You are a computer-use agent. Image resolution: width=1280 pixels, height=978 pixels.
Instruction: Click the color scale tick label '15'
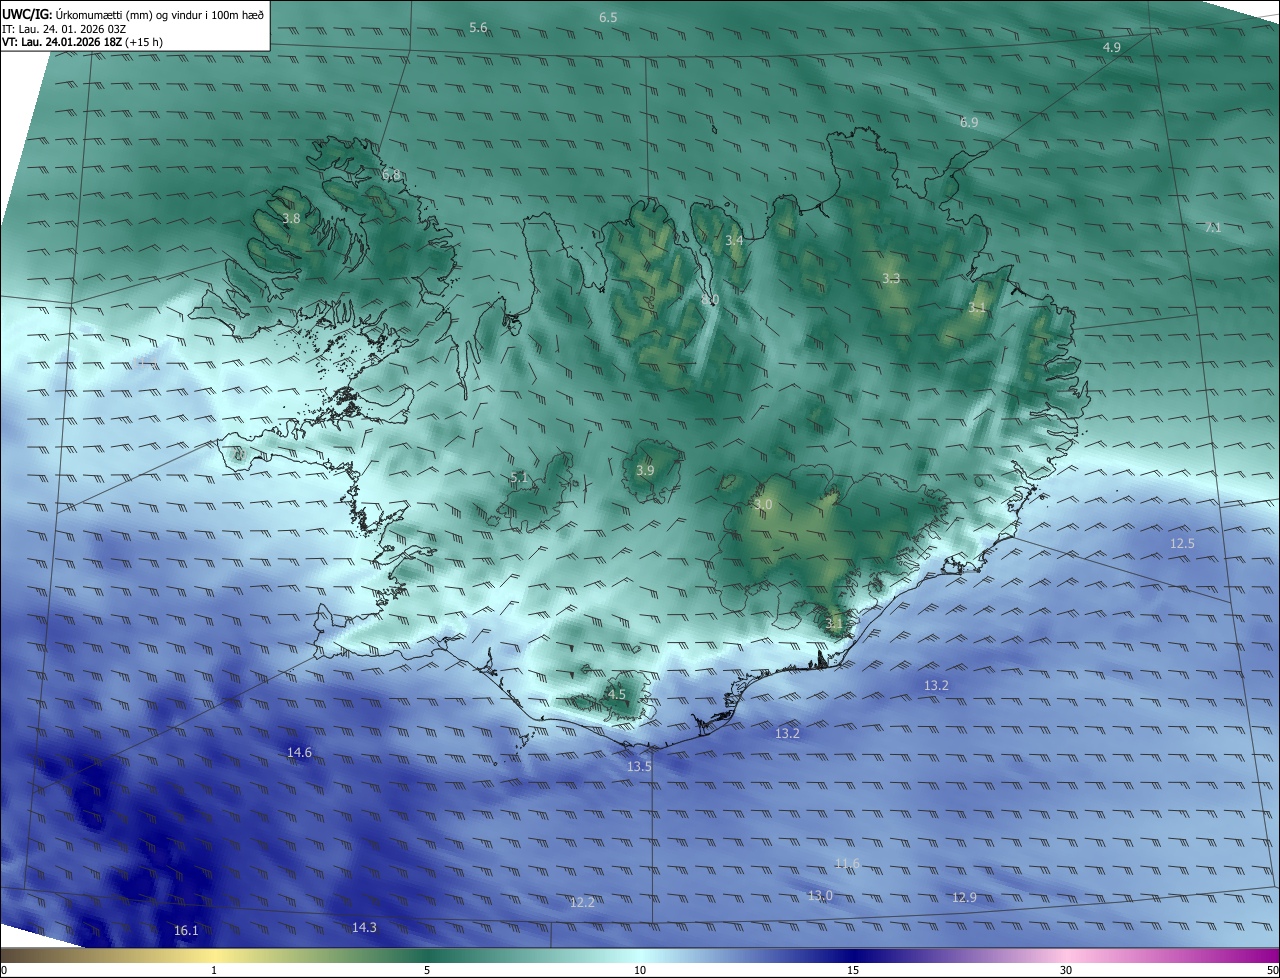853,971
